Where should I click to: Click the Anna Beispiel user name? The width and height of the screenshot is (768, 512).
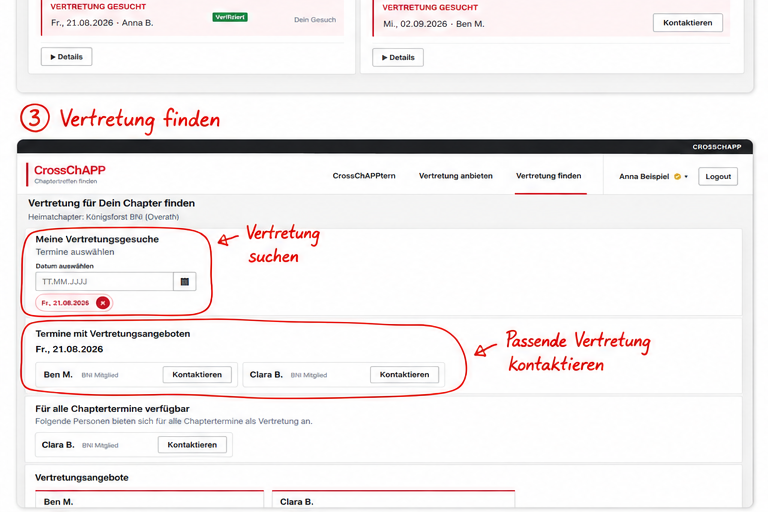click(644, 176)
